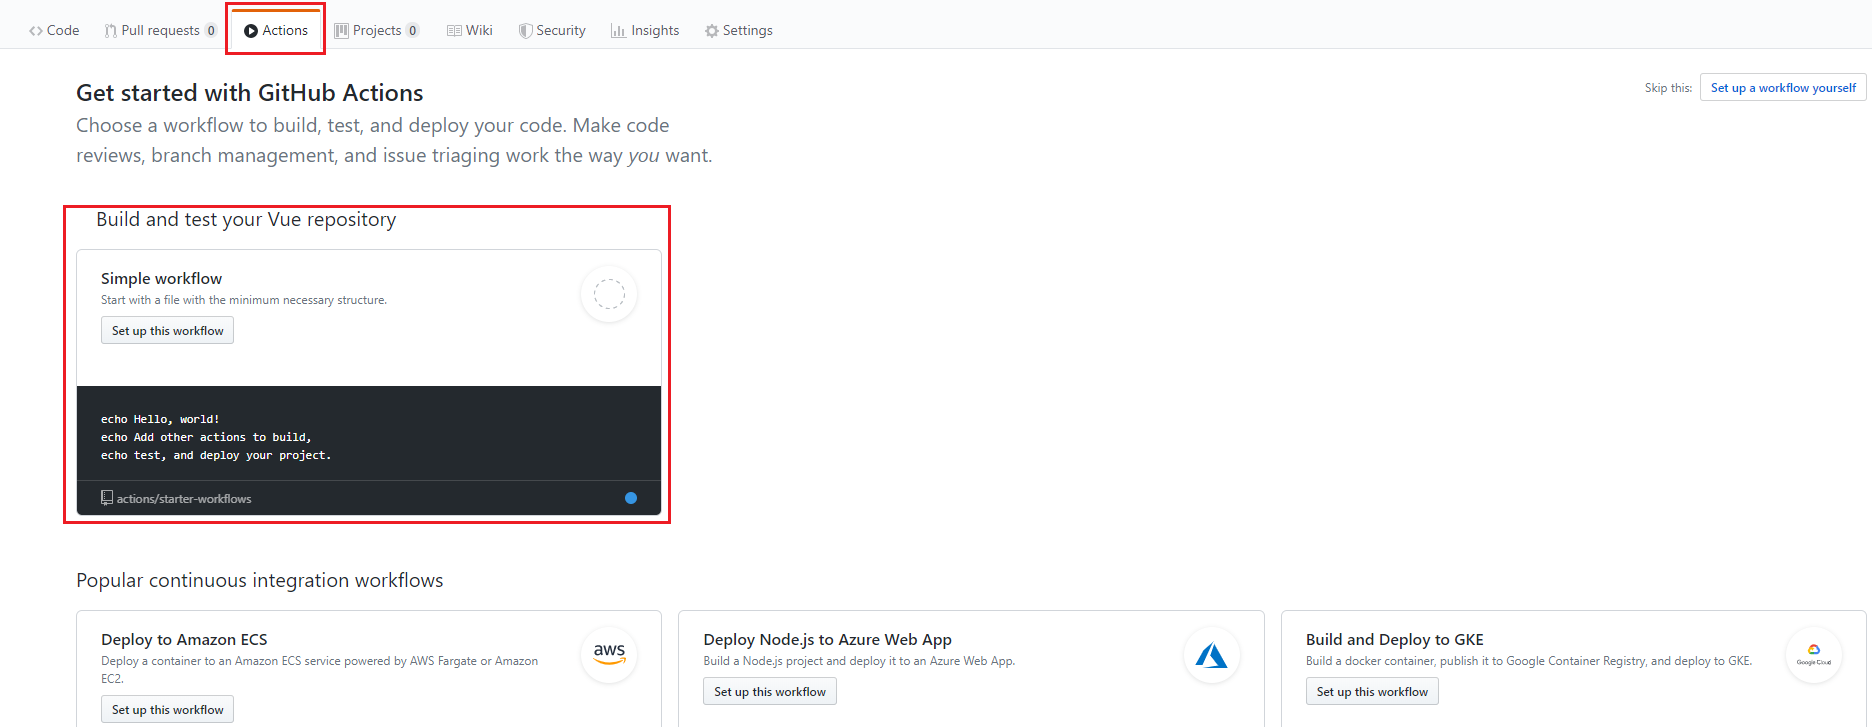Click the Actions play icon
The width and height of the screenshot is (1872, 727).
[251, 31]
